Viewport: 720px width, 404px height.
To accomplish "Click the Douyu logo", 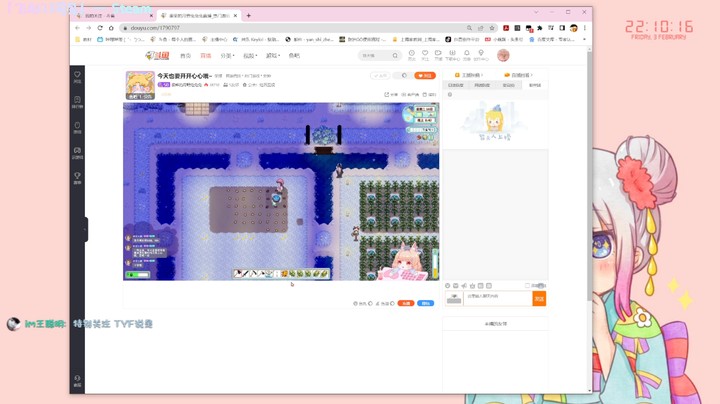I will [x=157, y=56].
